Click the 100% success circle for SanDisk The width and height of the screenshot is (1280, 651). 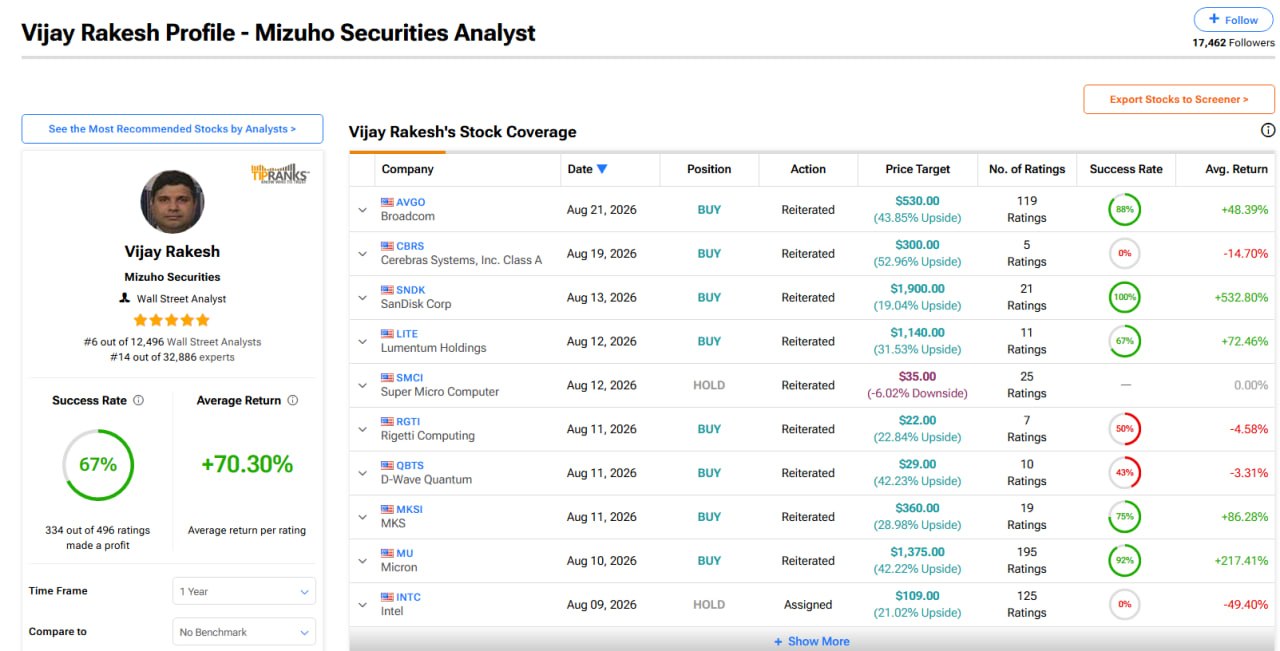1124,298
